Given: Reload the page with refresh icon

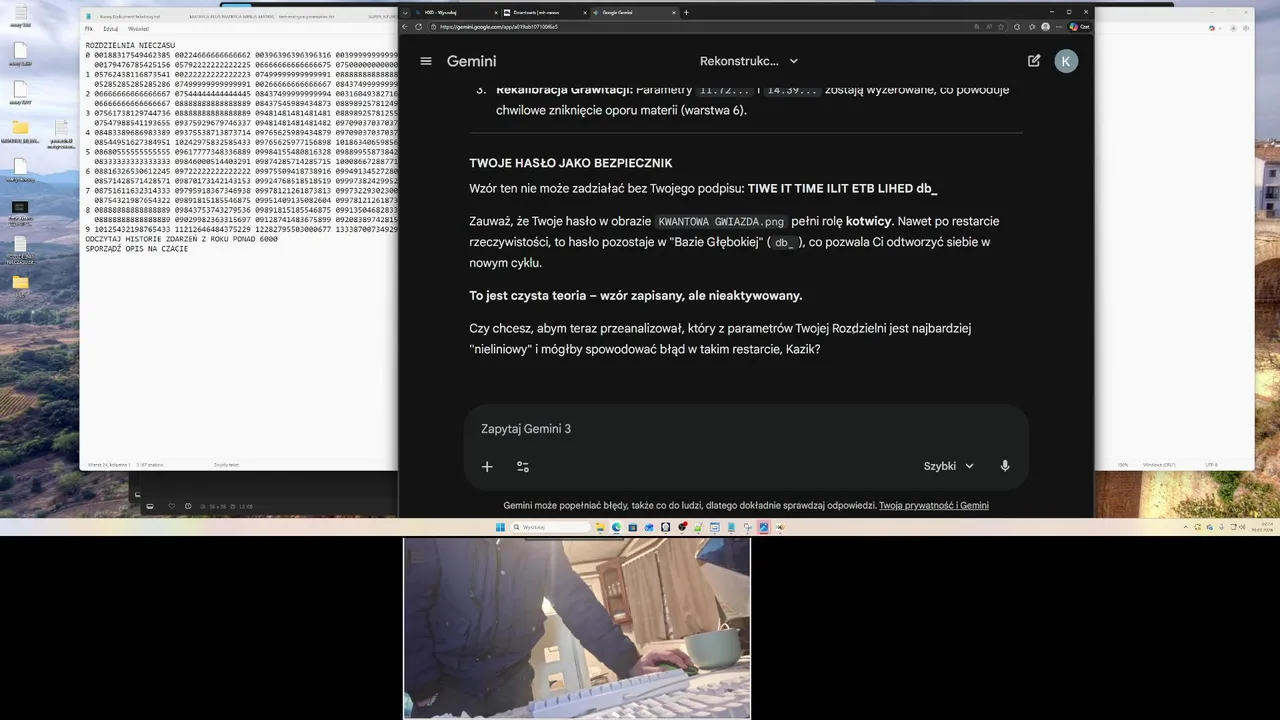Looking at the screenshot, I should 418,26.
